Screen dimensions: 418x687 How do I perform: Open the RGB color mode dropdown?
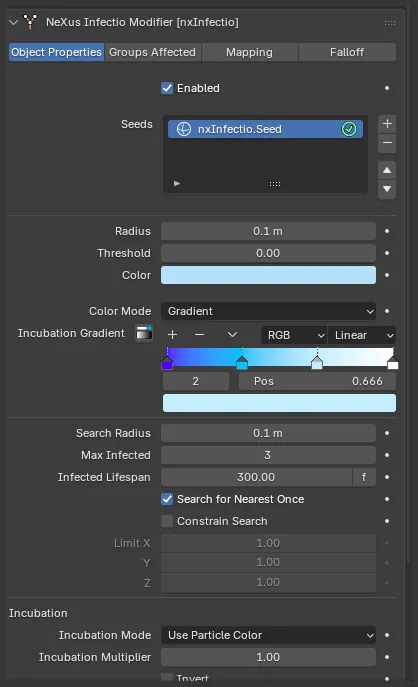pyautogui.click(x=294, y=335)
